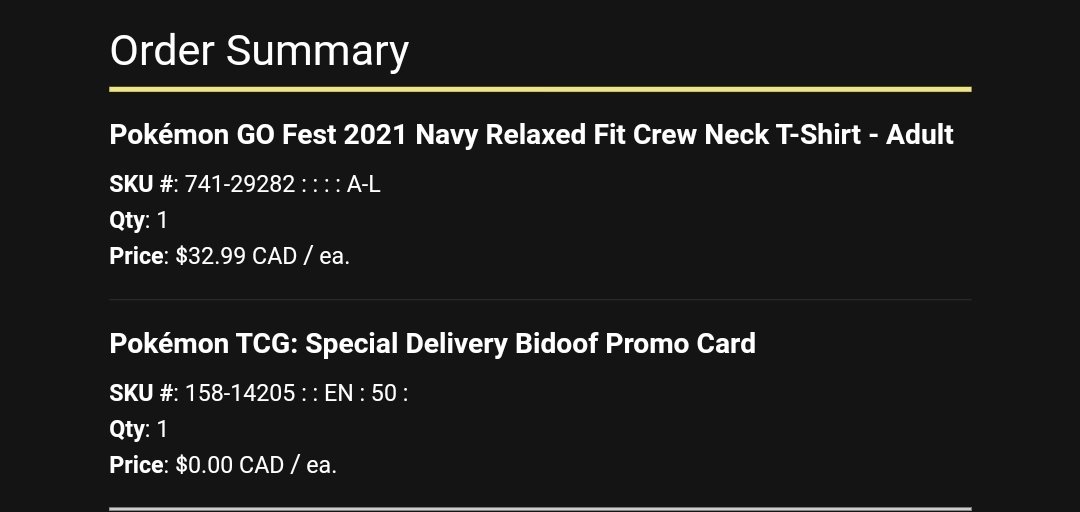Click the SKU 158-14205 text
Image resolution: width=1080 pixels, height=512 pixels.
coord(240,393)
